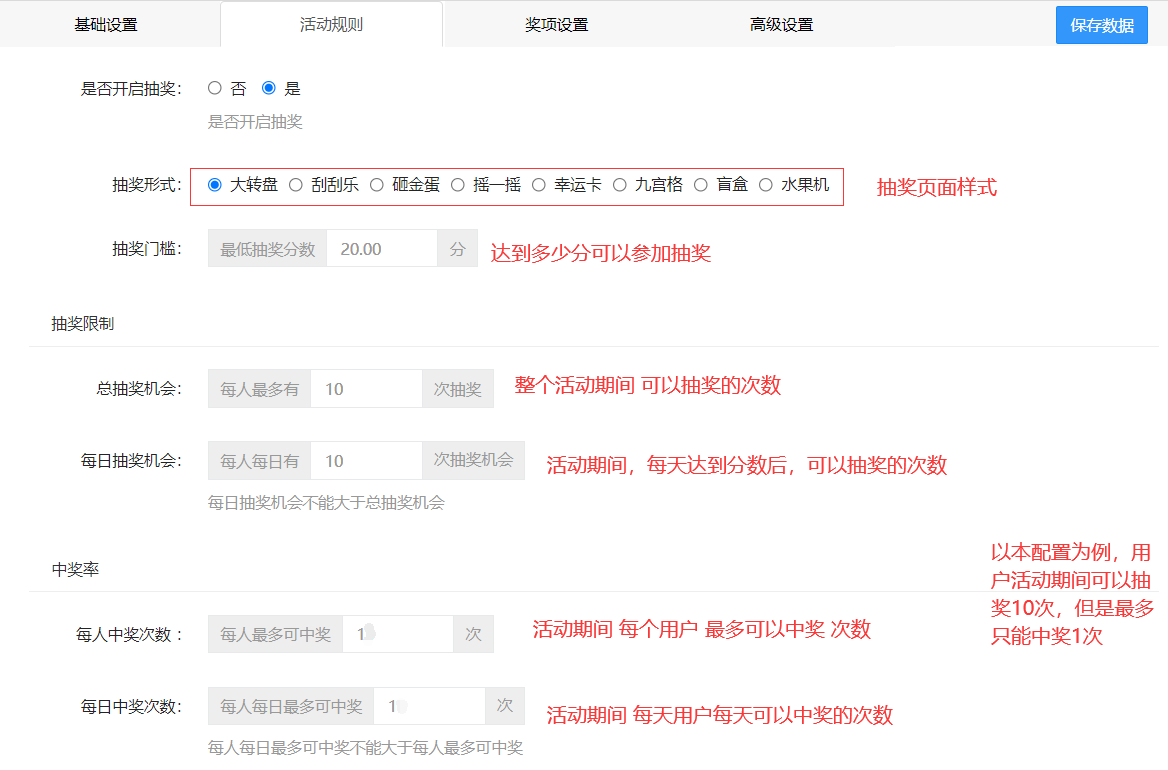
Task: Click the 每日中奖次数 field label
Action: pos(132,707)
